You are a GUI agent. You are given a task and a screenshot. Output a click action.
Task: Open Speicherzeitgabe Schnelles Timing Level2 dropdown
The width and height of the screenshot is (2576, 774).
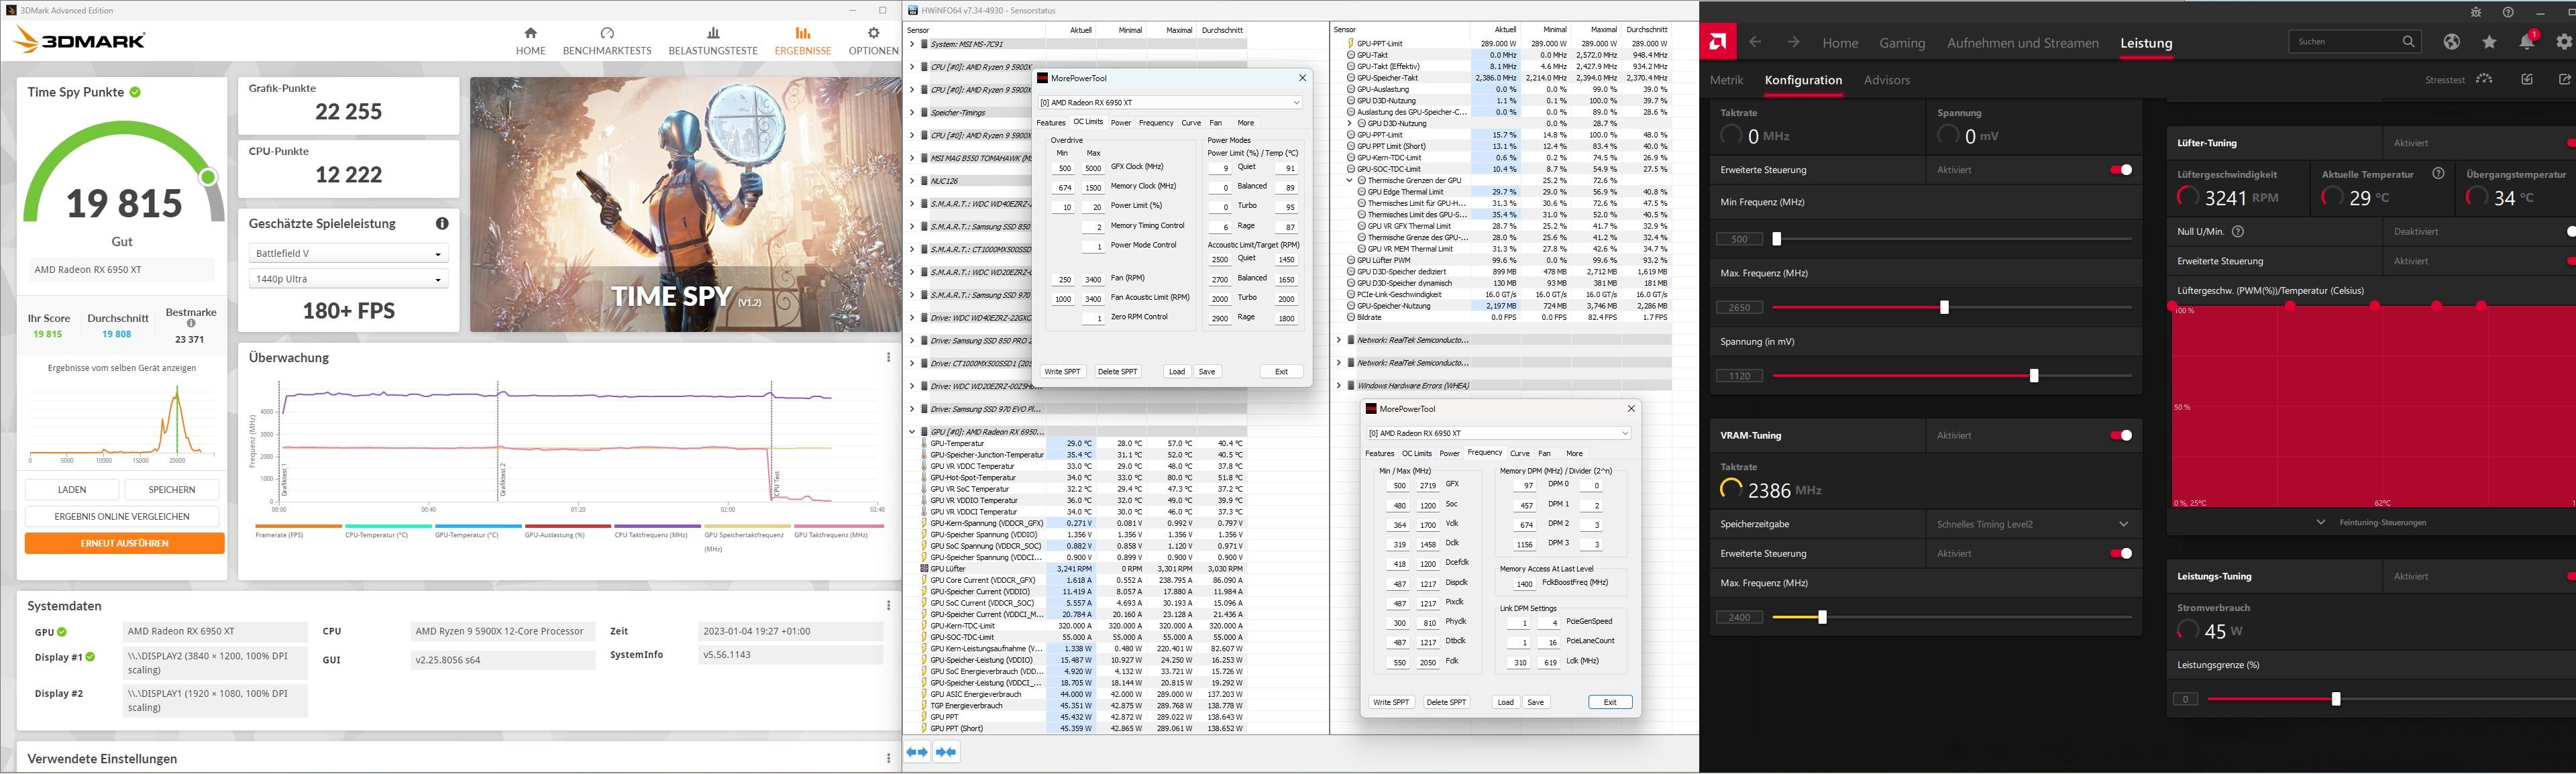2033,524
